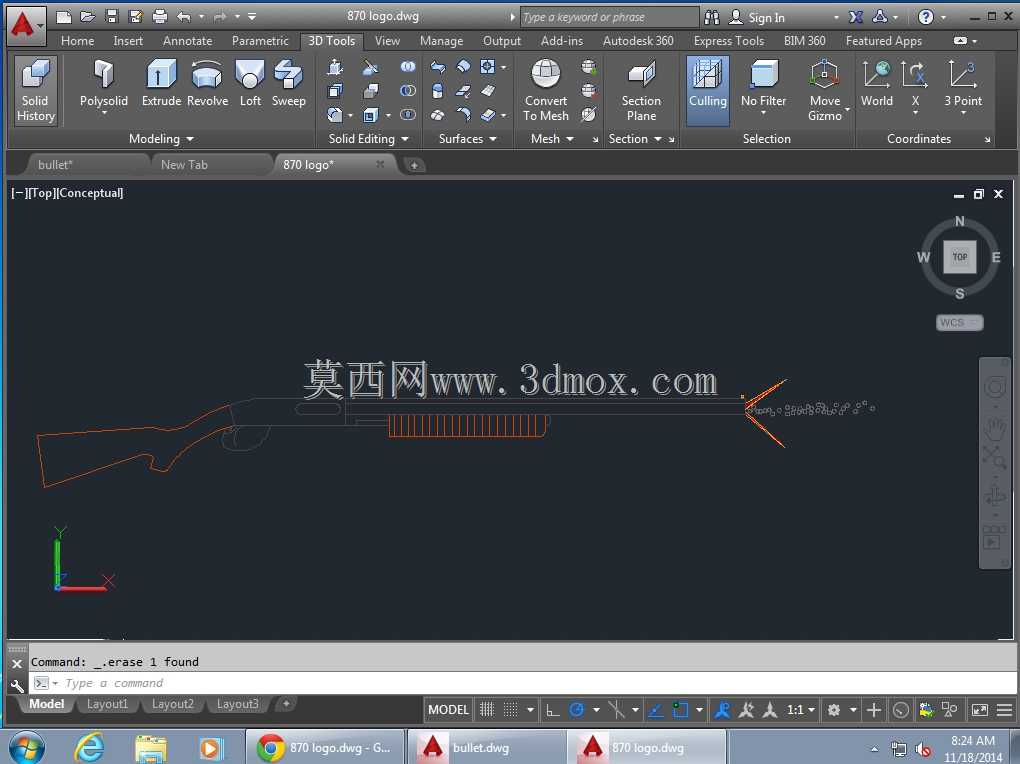The width and height of the screenshot is (1020, 764).
Task: Open the WCS dropdown under ViewCube
Action: (960, 323)
